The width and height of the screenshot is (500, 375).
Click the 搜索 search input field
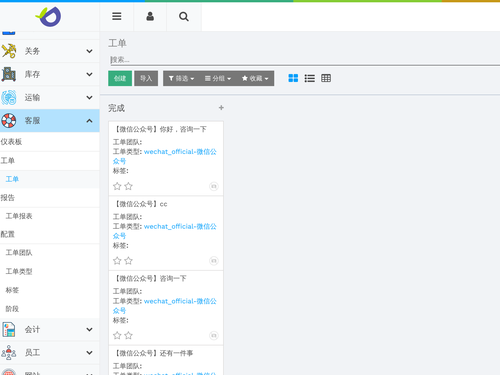(x=305, y=60)
